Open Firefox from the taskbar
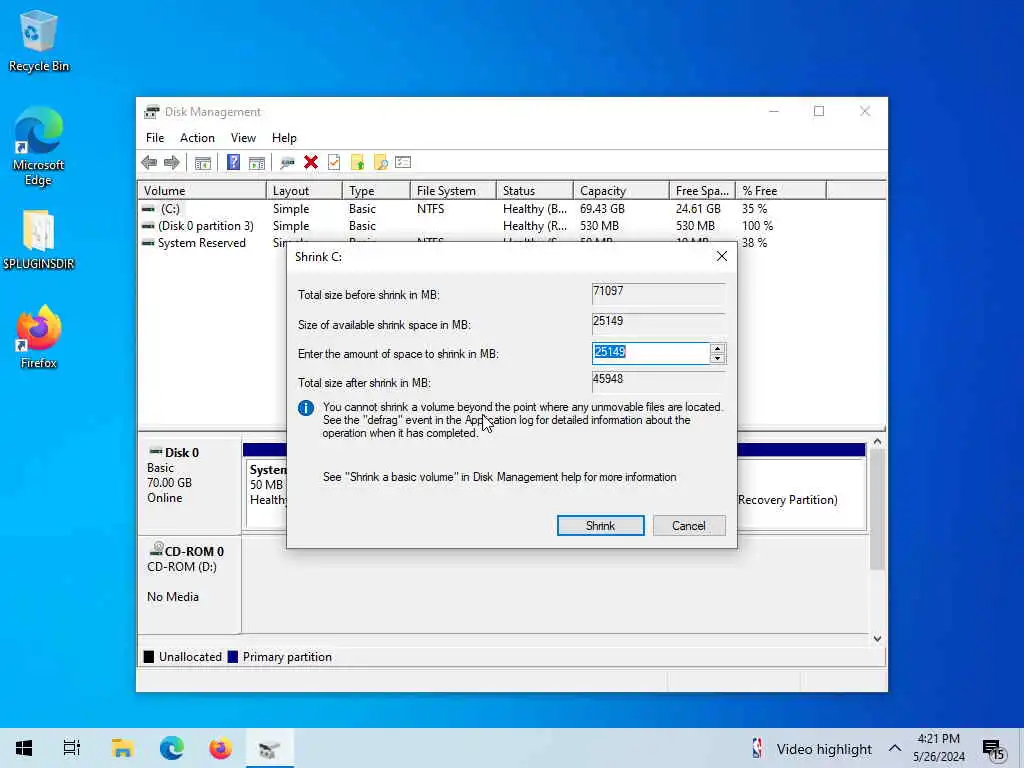 point(220,748)
